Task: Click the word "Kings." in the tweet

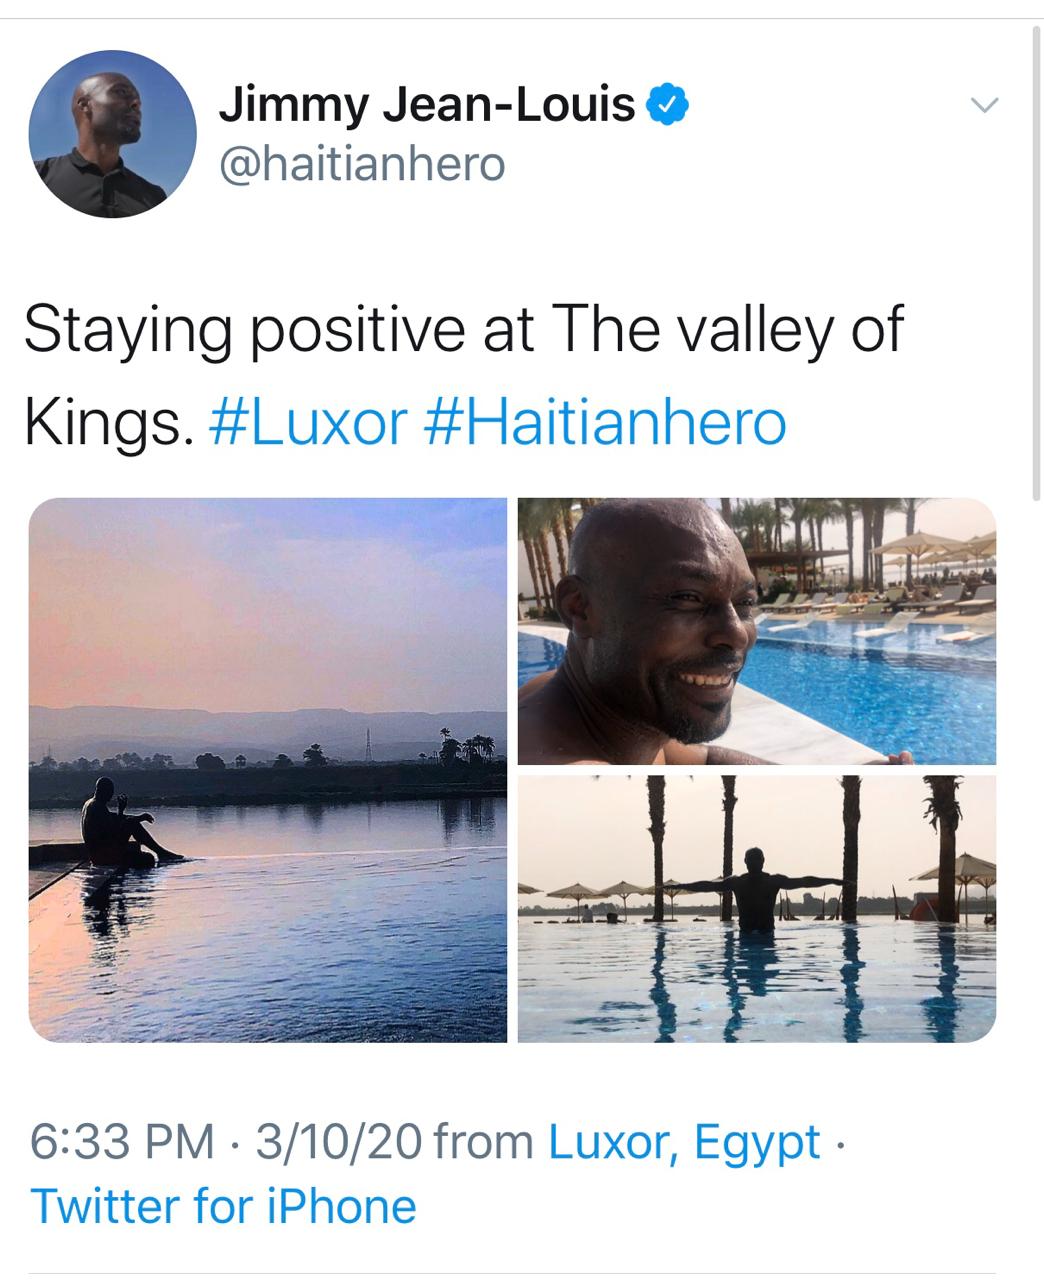Action: coord(106,422)
